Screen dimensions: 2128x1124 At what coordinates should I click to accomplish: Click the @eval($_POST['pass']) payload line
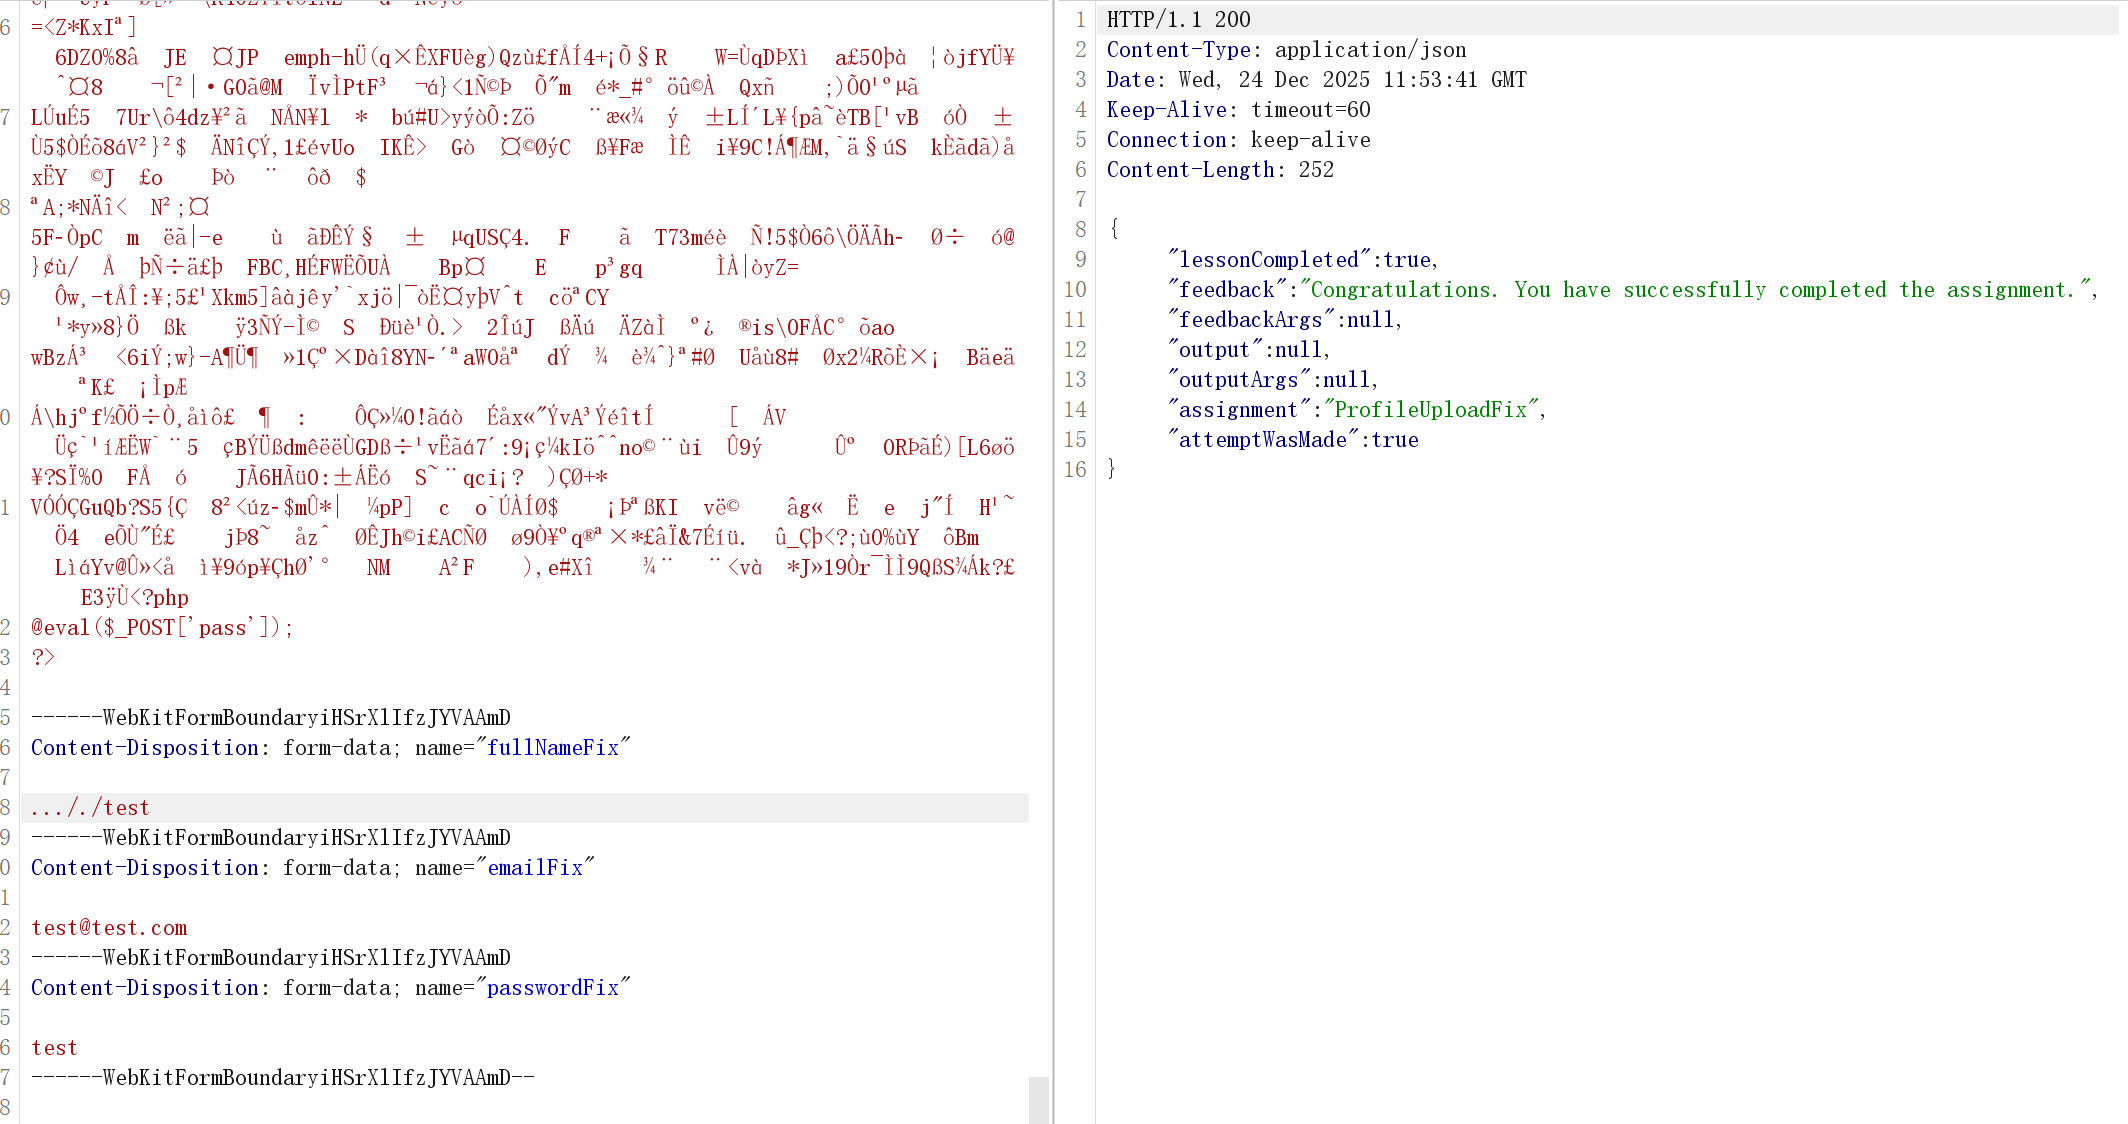point(162,628)
